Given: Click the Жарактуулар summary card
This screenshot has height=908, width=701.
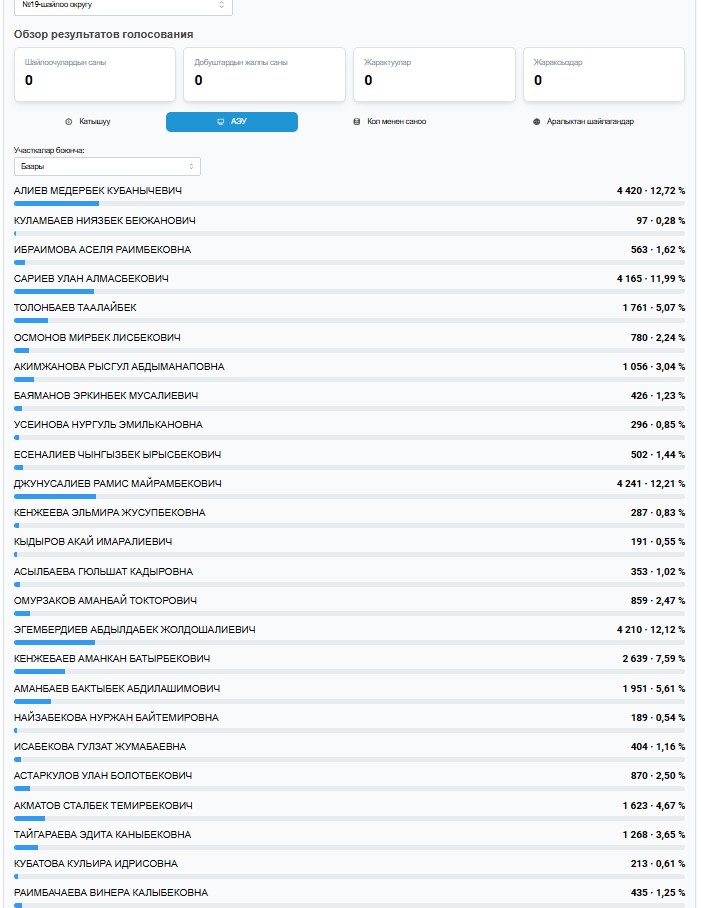Looking at the screenshot, I should [x=434, y=73].
